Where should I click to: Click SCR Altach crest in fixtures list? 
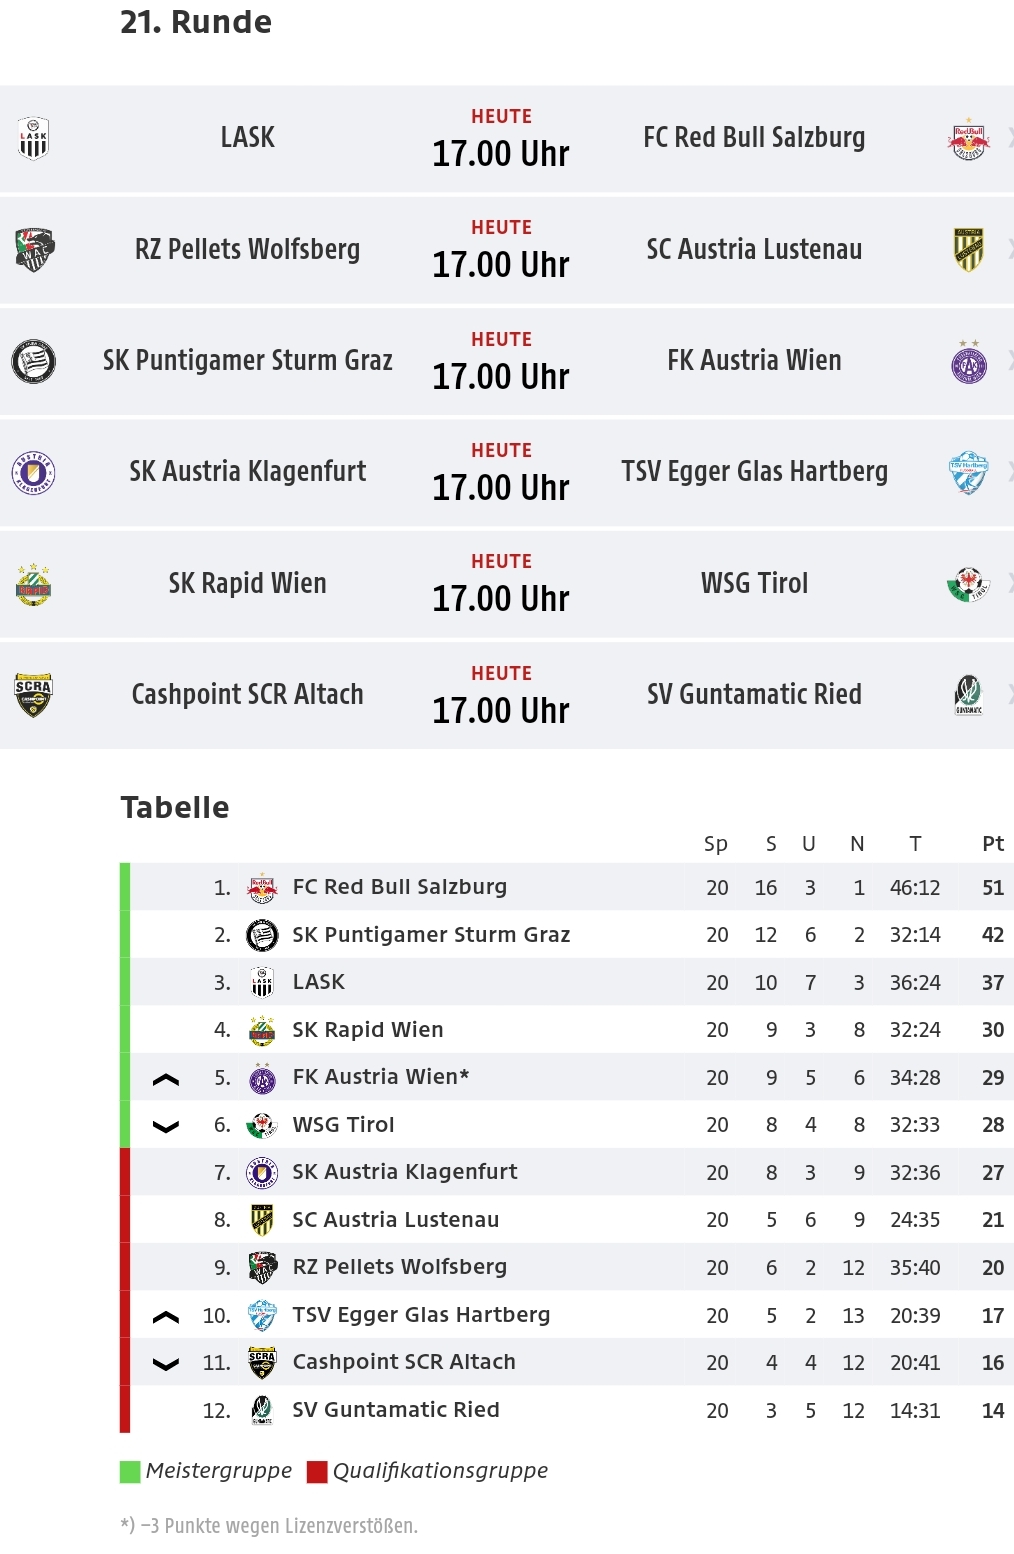33,695
